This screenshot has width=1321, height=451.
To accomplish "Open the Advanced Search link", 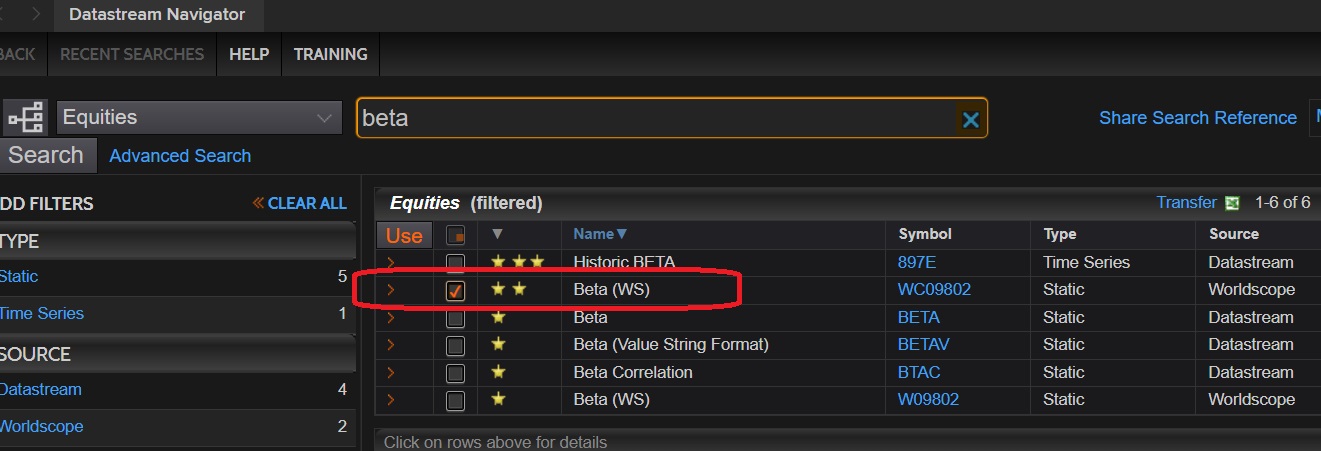I will (180, 156).
